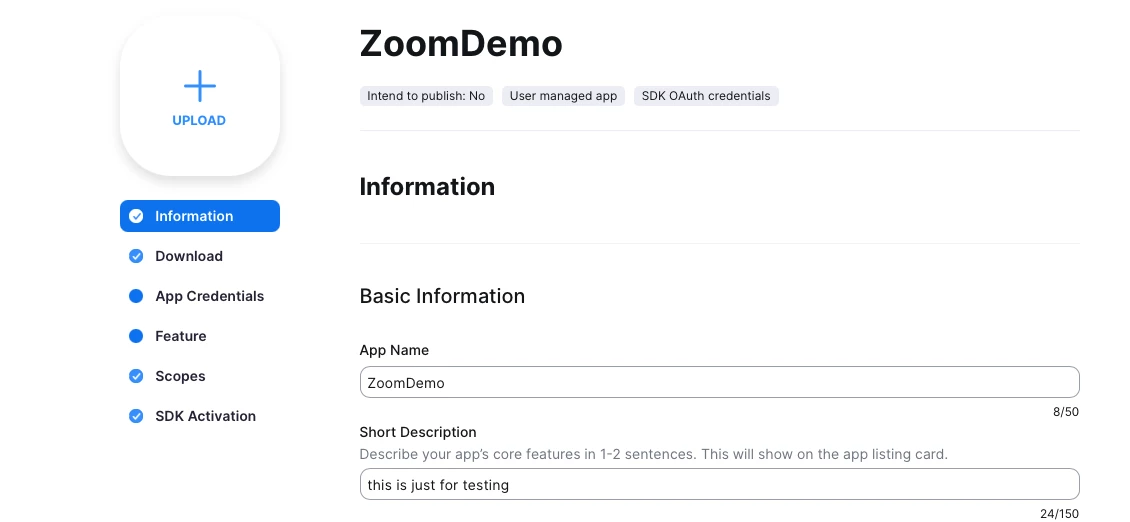Click the 'User managed app' tag

point(564,96)
